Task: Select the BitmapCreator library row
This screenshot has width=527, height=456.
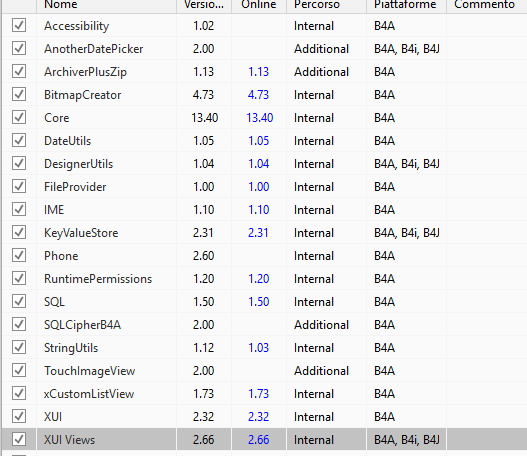Action: 264,95
